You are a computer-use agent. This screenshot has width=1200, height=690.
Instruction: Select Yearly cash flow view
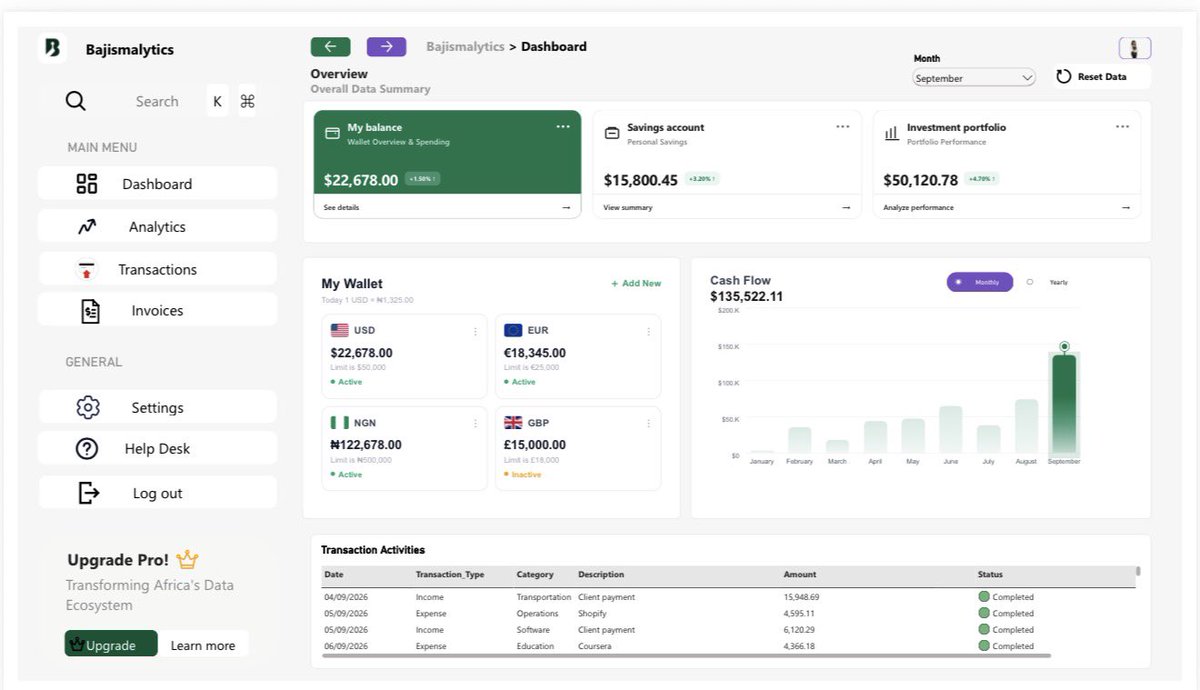pos(1048,282)
